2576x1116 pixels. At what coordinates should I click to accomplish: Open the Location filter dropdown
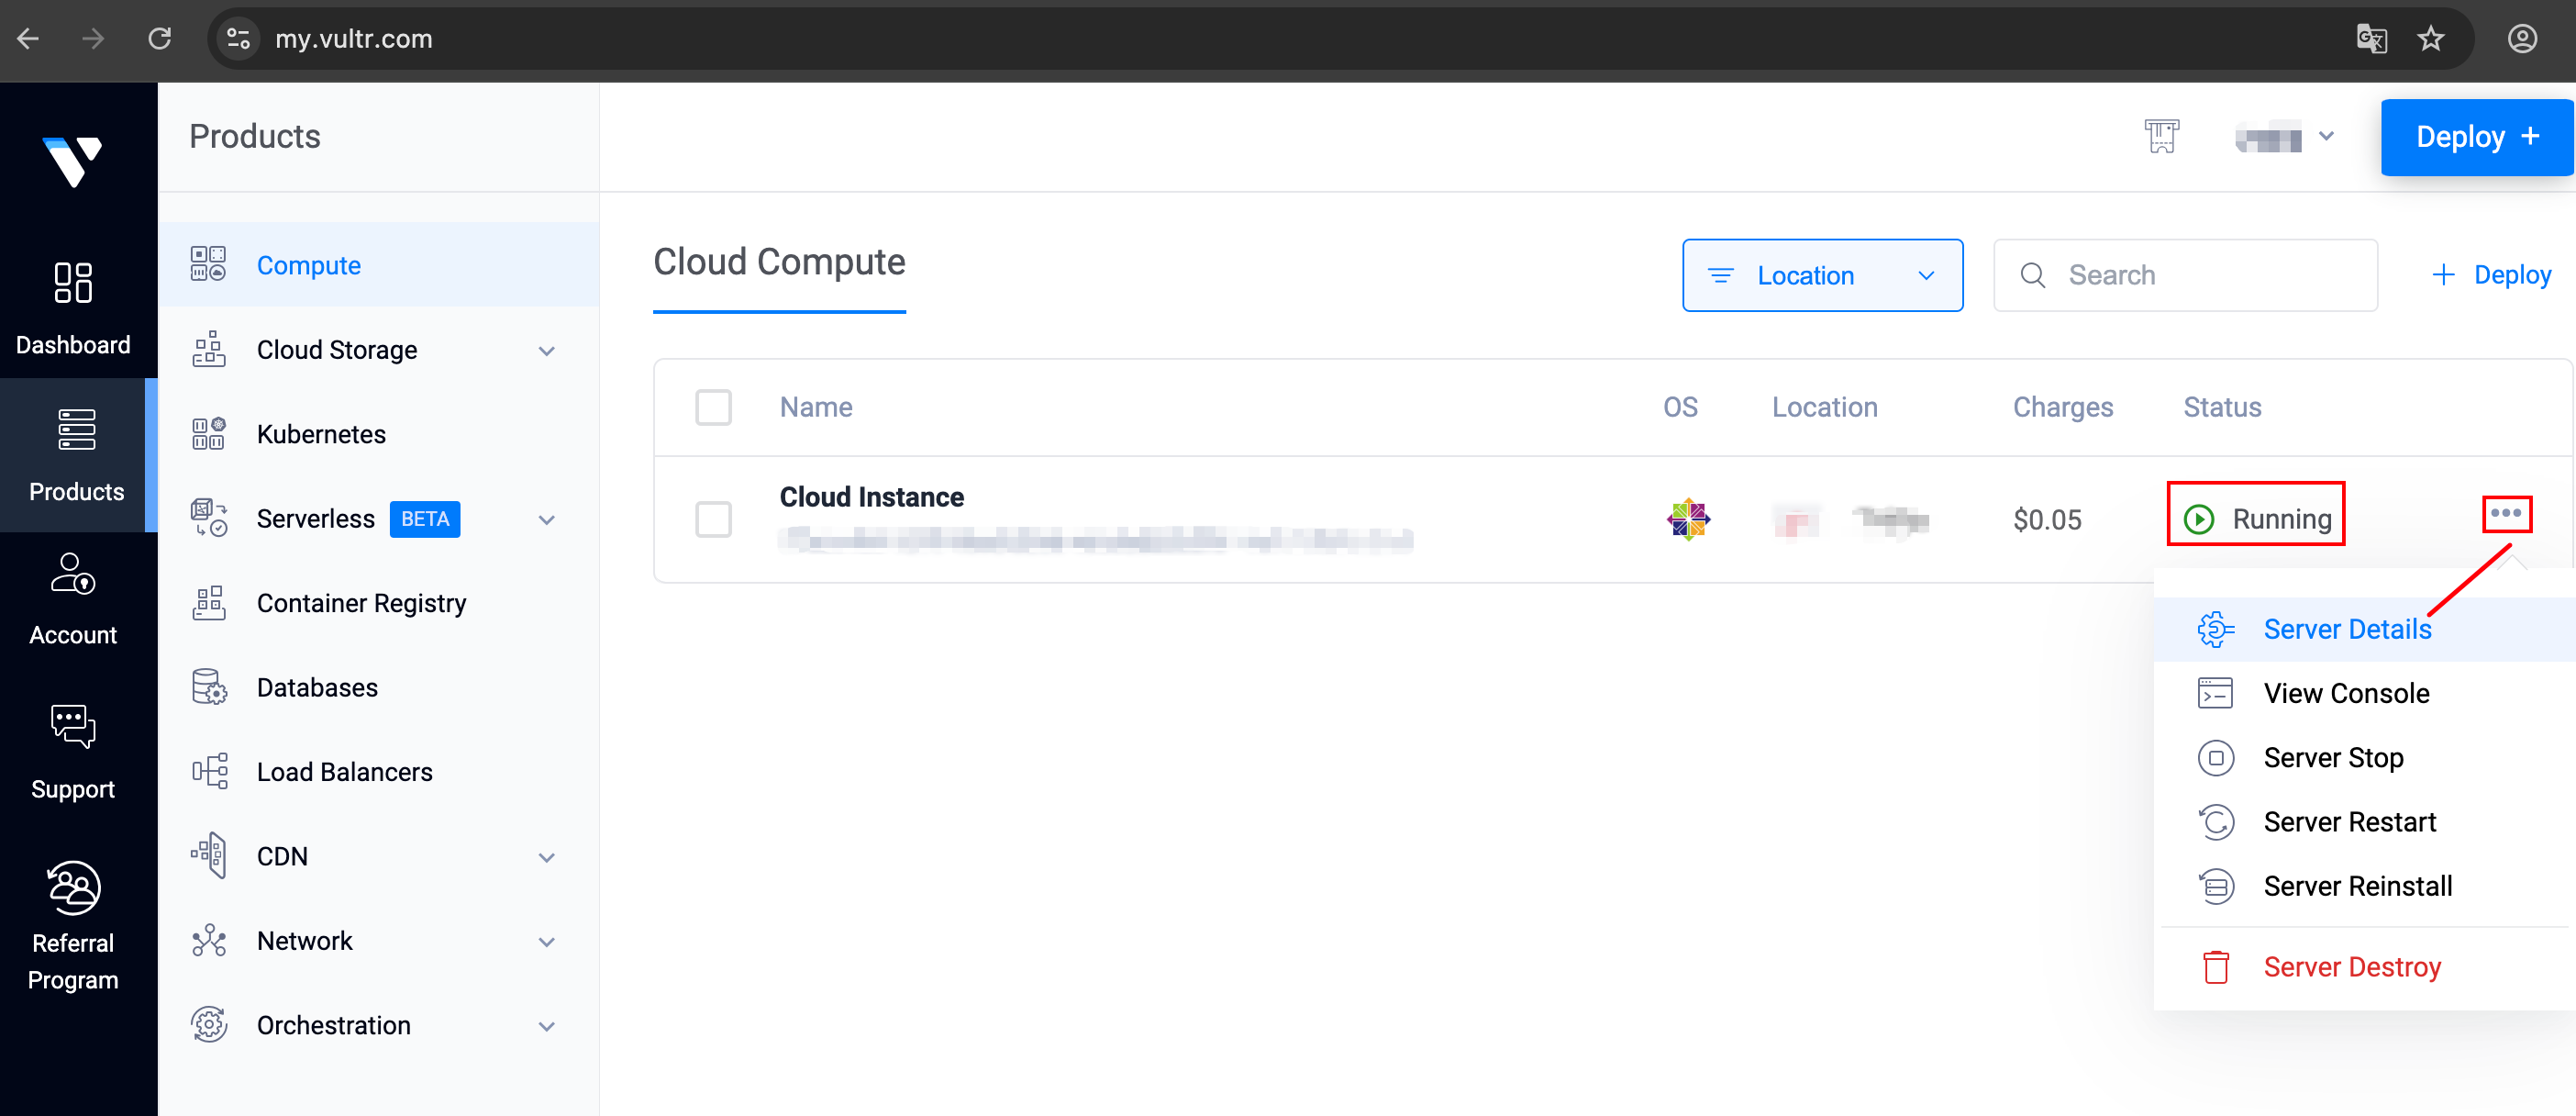point(1821,275)
